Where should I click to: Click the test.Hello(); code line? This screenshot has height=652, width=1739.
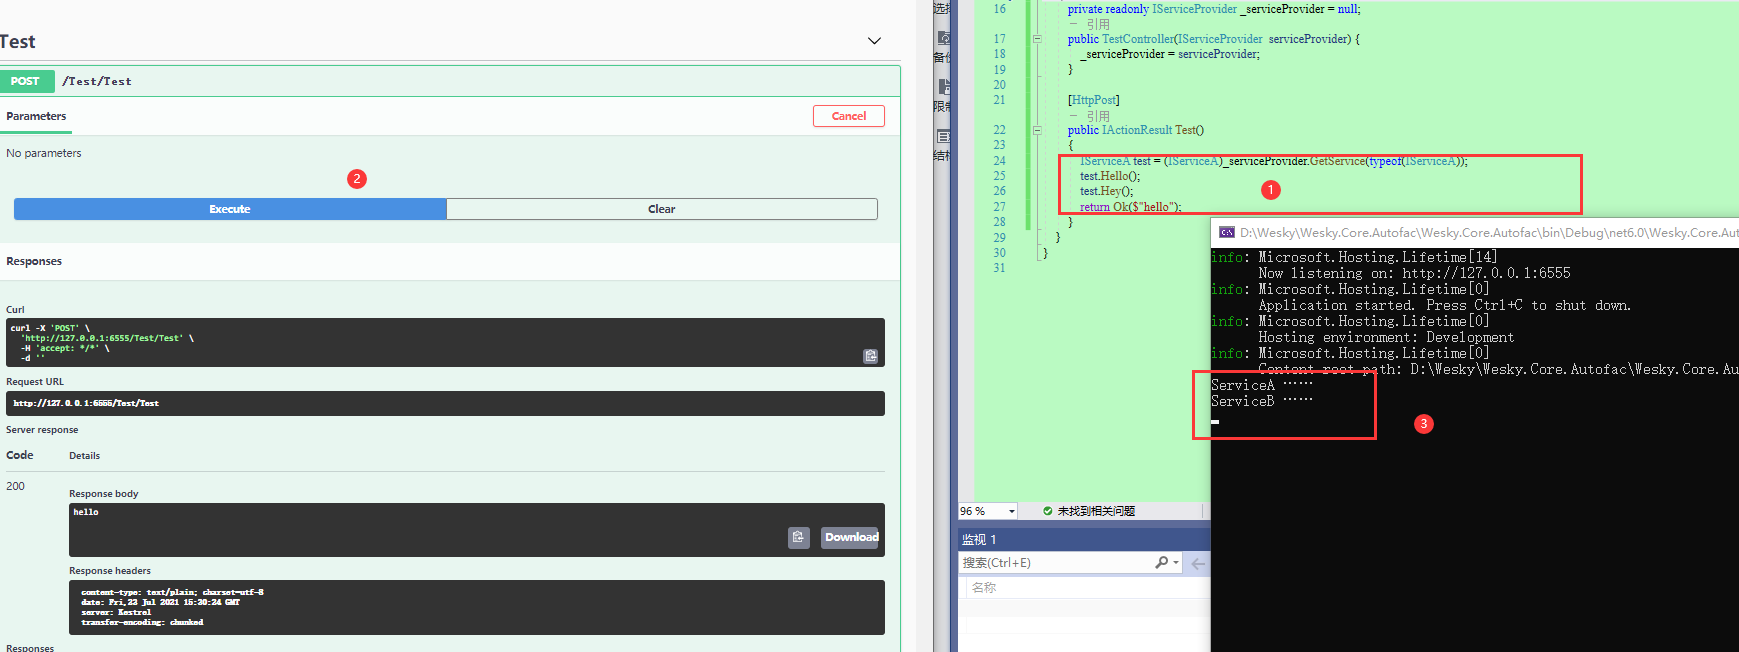click(x=1110, y=176)
